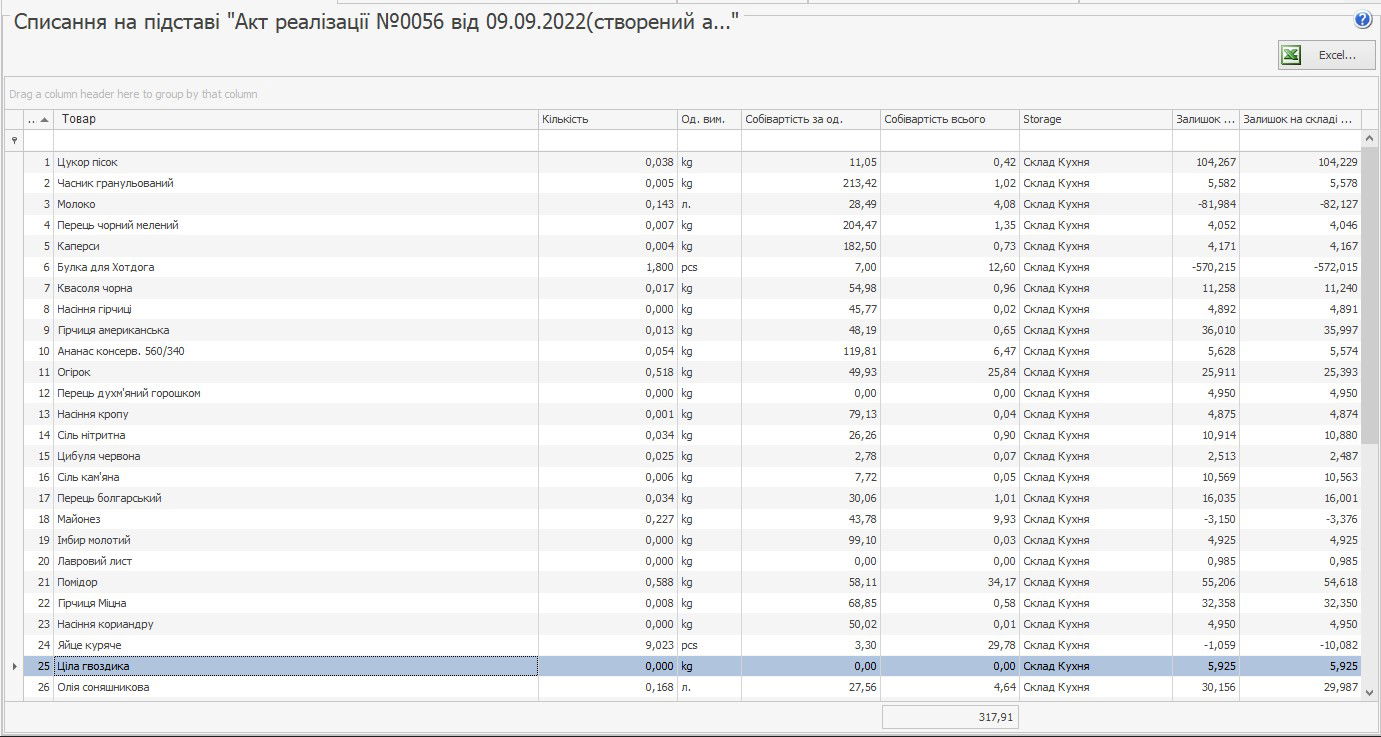Viewport: 1381px width, 737px height.
Task: Click the green Excel icon on export button
Action: click(1292, 56)
